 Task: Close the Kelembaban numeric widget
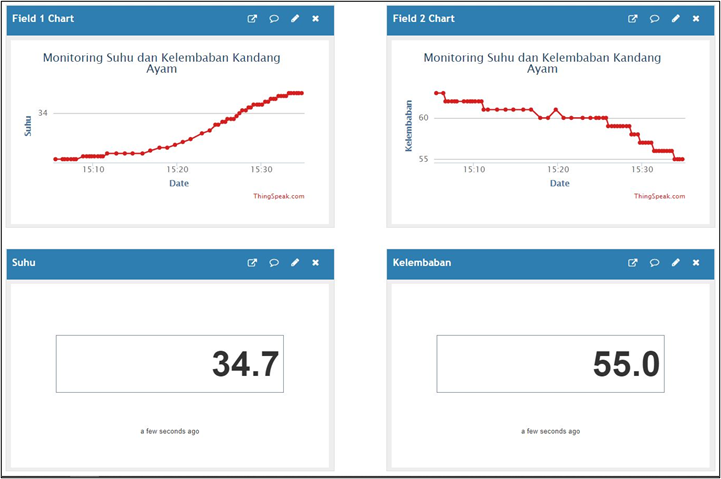point(697,263)
